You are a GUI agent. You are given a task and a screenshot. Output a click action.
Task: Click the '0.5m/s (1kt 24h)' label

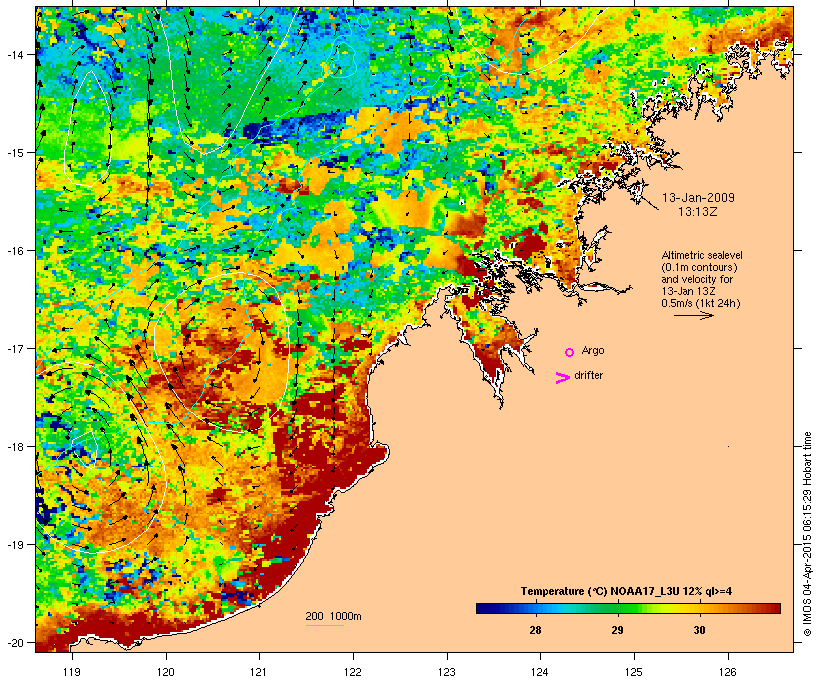(701, 303)
